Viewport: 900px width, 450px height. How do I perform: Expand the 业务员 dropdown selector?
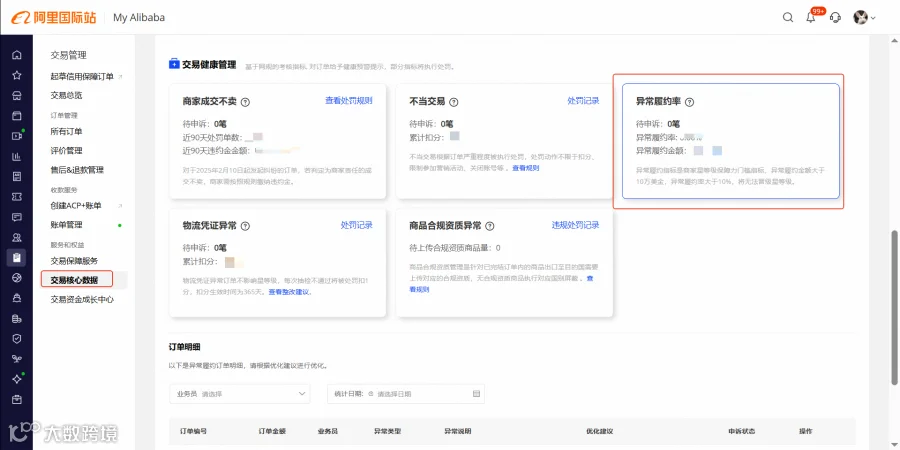[239, 394]
